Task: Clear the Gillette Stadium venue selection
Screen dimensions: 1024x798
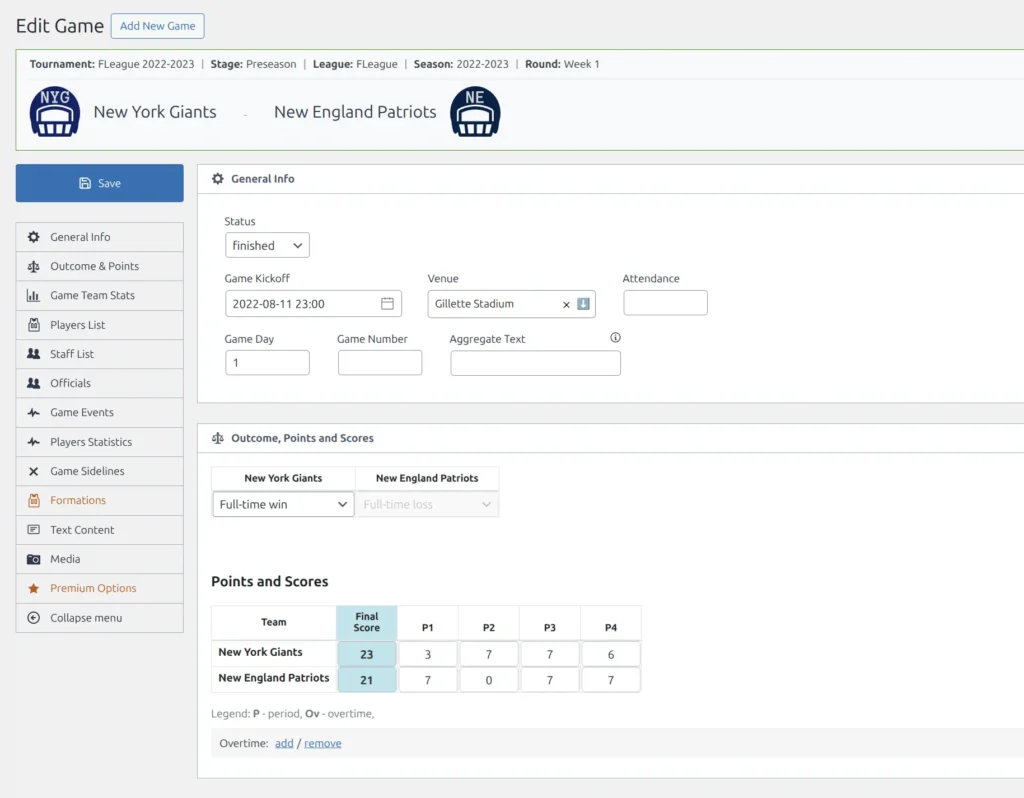Action: 566,304
